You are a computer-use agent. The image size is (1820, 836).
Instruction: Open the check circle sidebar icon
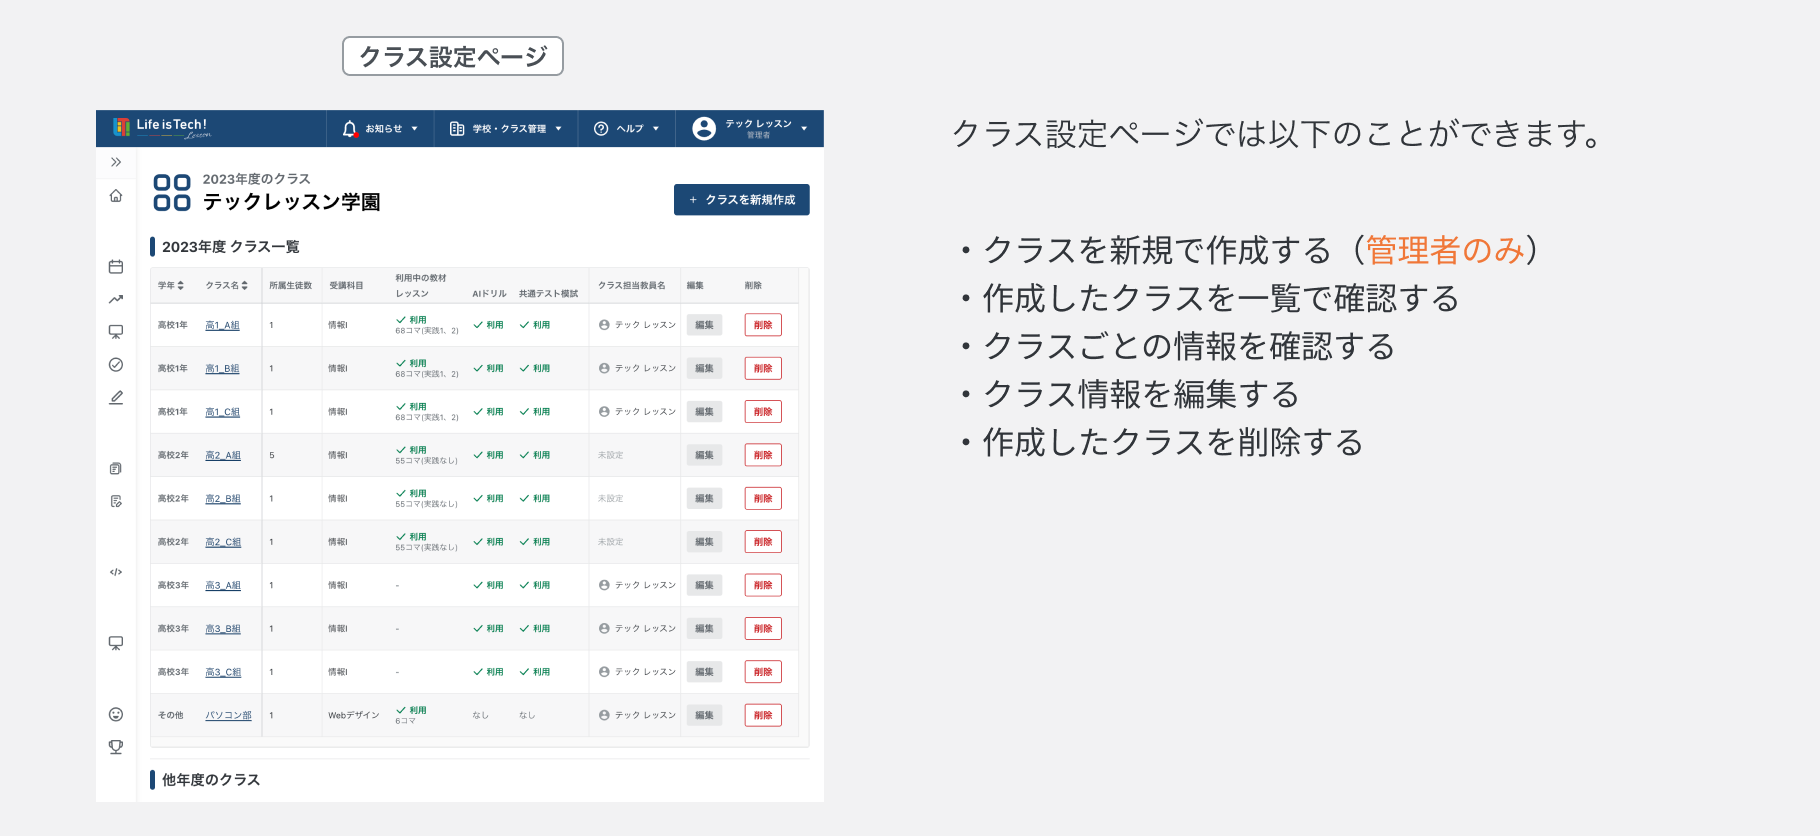pos(116,365)
